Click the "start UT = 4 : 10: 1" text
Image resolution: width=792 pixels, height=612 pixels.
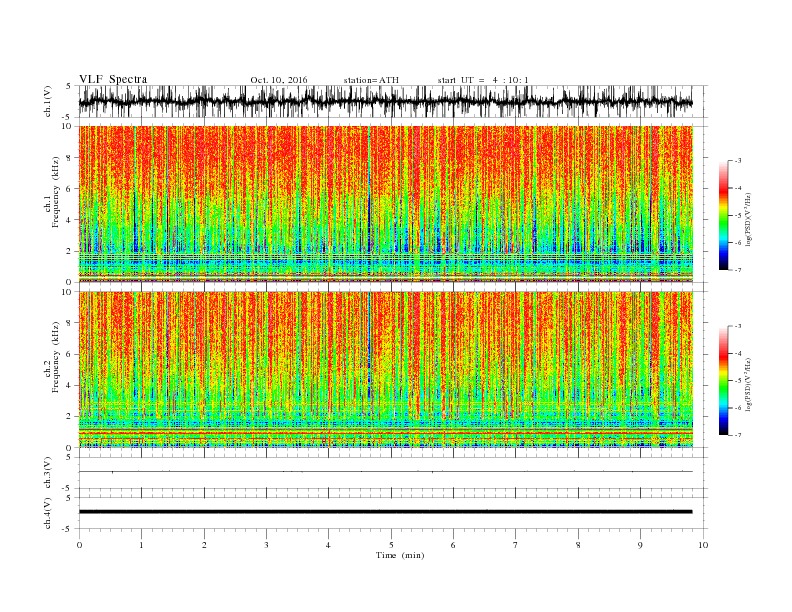[x=483, y=80]
